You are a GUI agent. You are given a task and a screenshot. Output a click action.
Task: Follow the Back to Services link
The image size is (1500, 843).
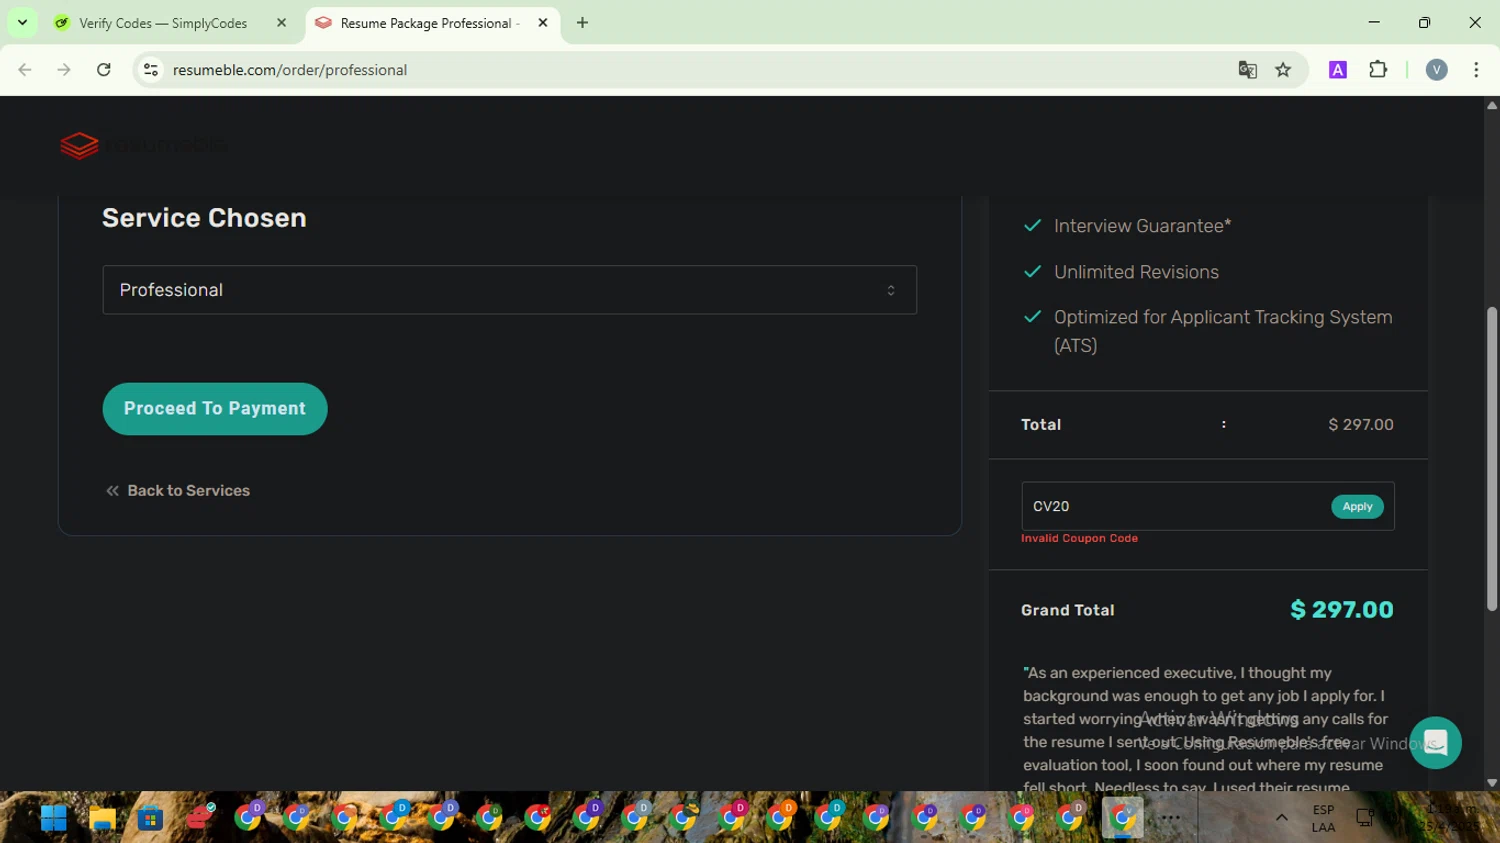point(178,491)
